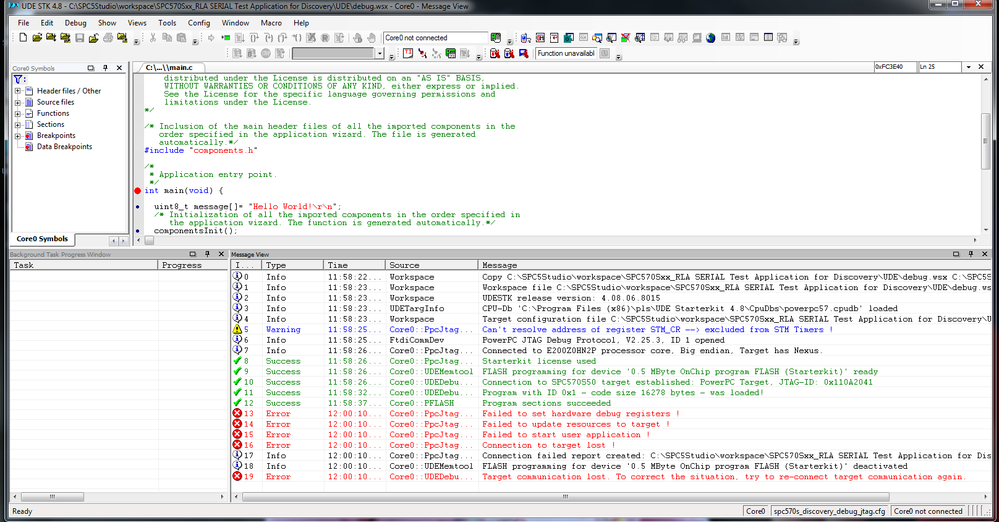Create a new file with toolbar icon
999x522 pixels.
pos(23,38)
